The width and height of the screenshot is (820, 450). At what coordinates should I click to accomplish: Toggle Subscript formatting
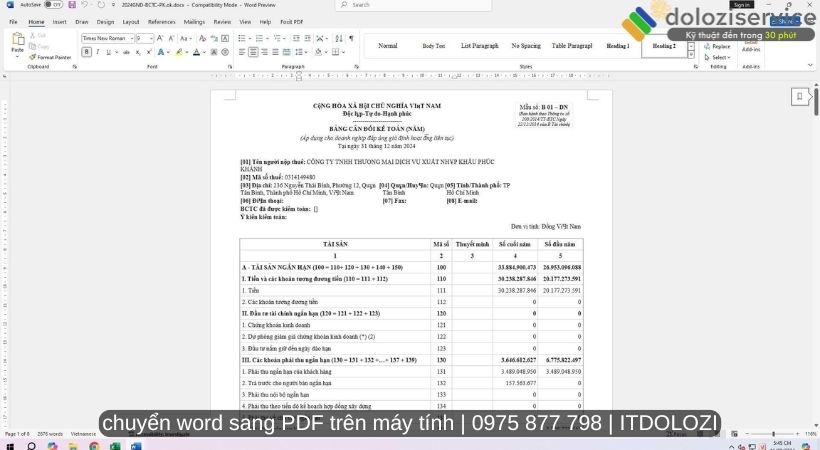point(138,52)
